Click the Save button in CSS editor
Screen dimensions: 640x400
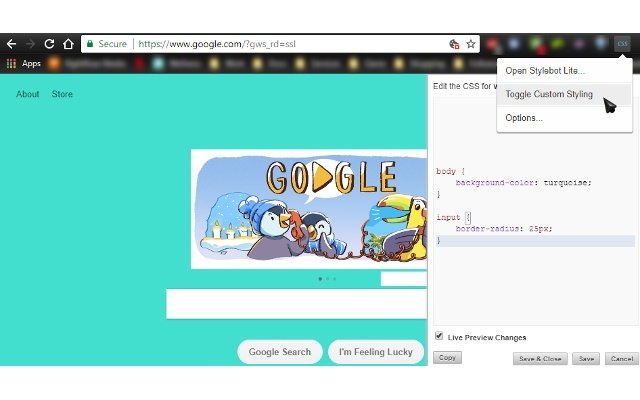coord(586,359)
